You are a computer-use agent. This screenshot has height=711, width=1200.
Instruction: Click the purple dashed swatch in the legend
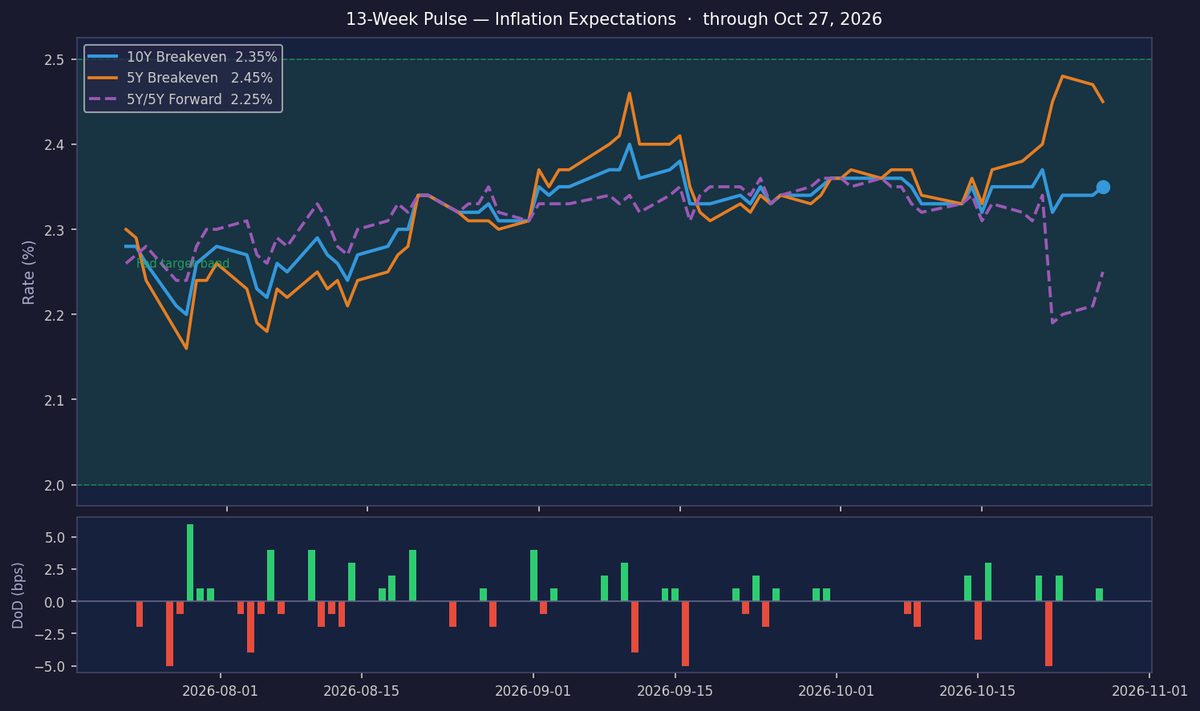[104, 98]
